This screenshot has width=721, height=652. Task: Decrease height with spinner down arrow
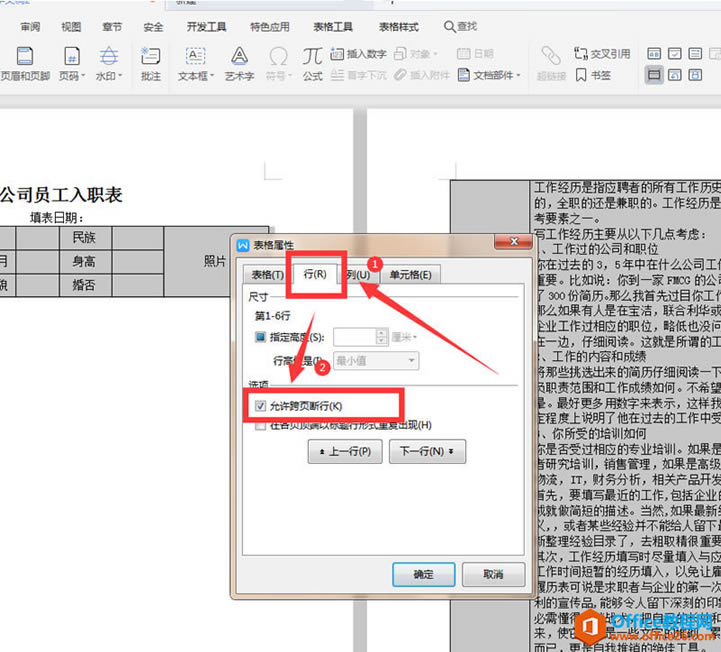pos(382,341)
